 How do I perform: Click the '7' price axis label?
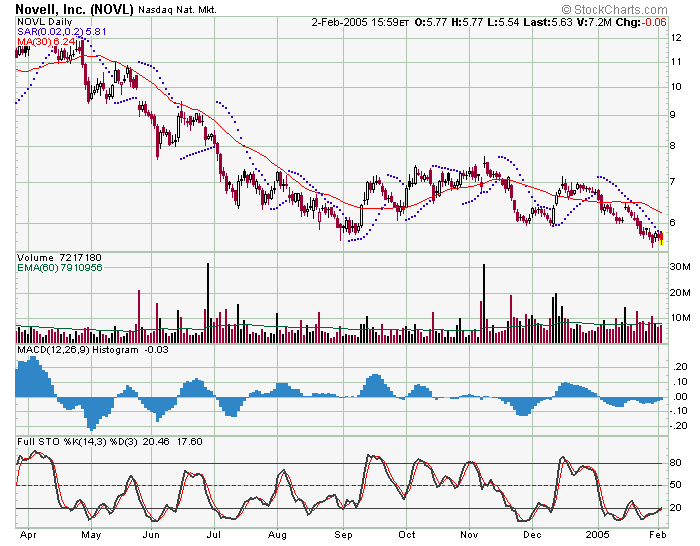pos(673,182)
